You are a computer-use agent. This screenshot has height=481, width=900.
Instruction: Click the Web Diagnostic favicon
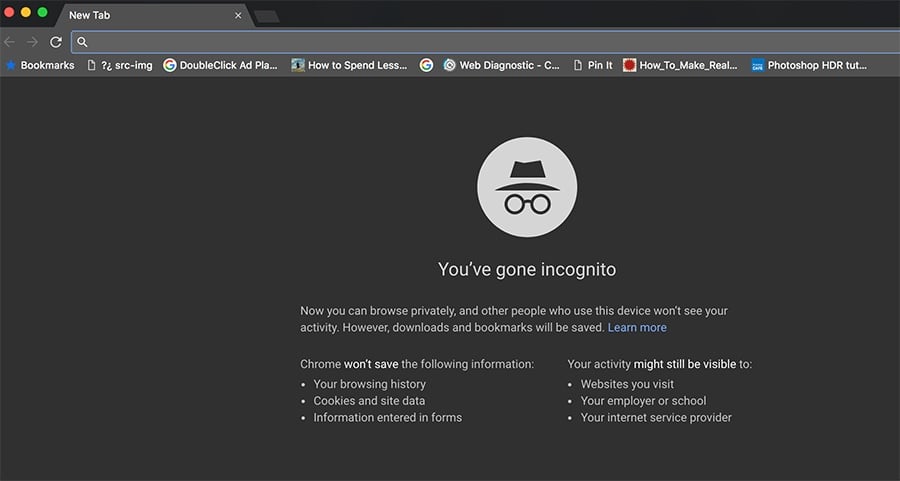449,65
